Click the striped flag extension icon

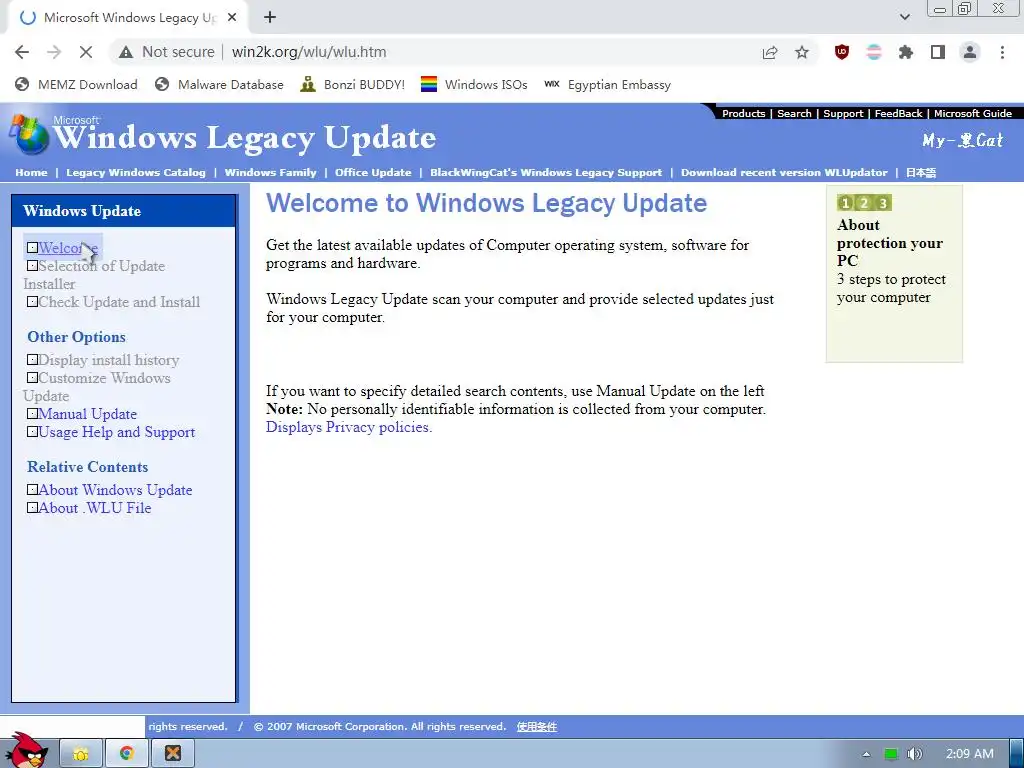[874, 52]
